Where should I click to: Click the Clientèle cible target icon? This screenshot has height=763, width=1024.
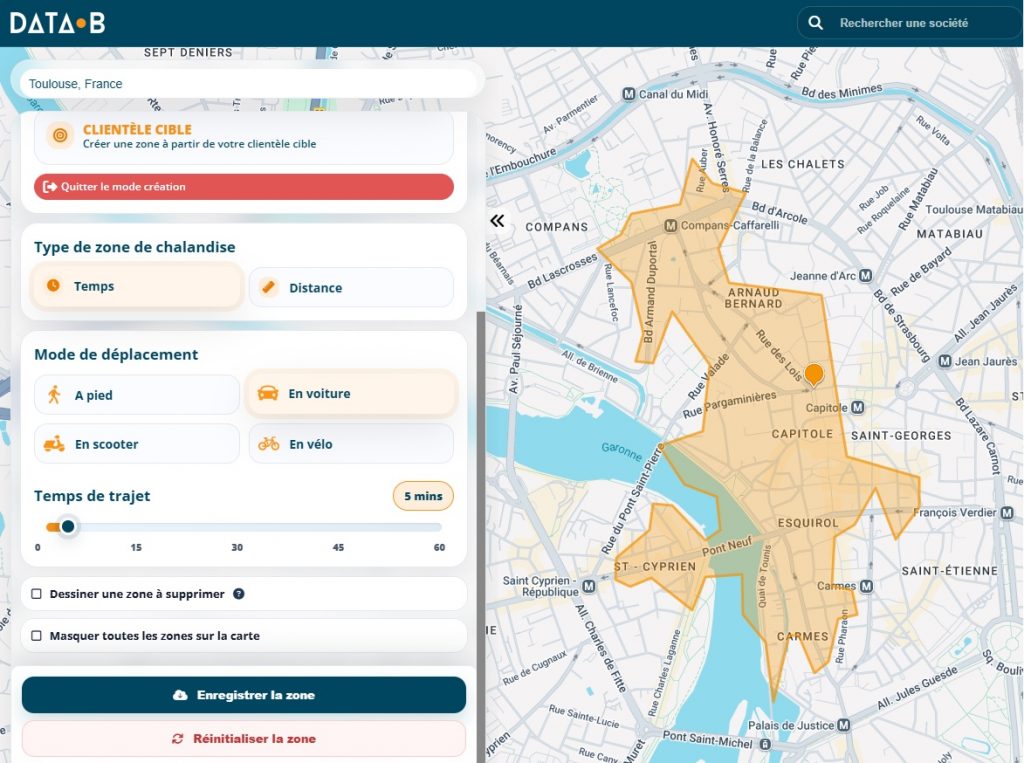point(60,136)
